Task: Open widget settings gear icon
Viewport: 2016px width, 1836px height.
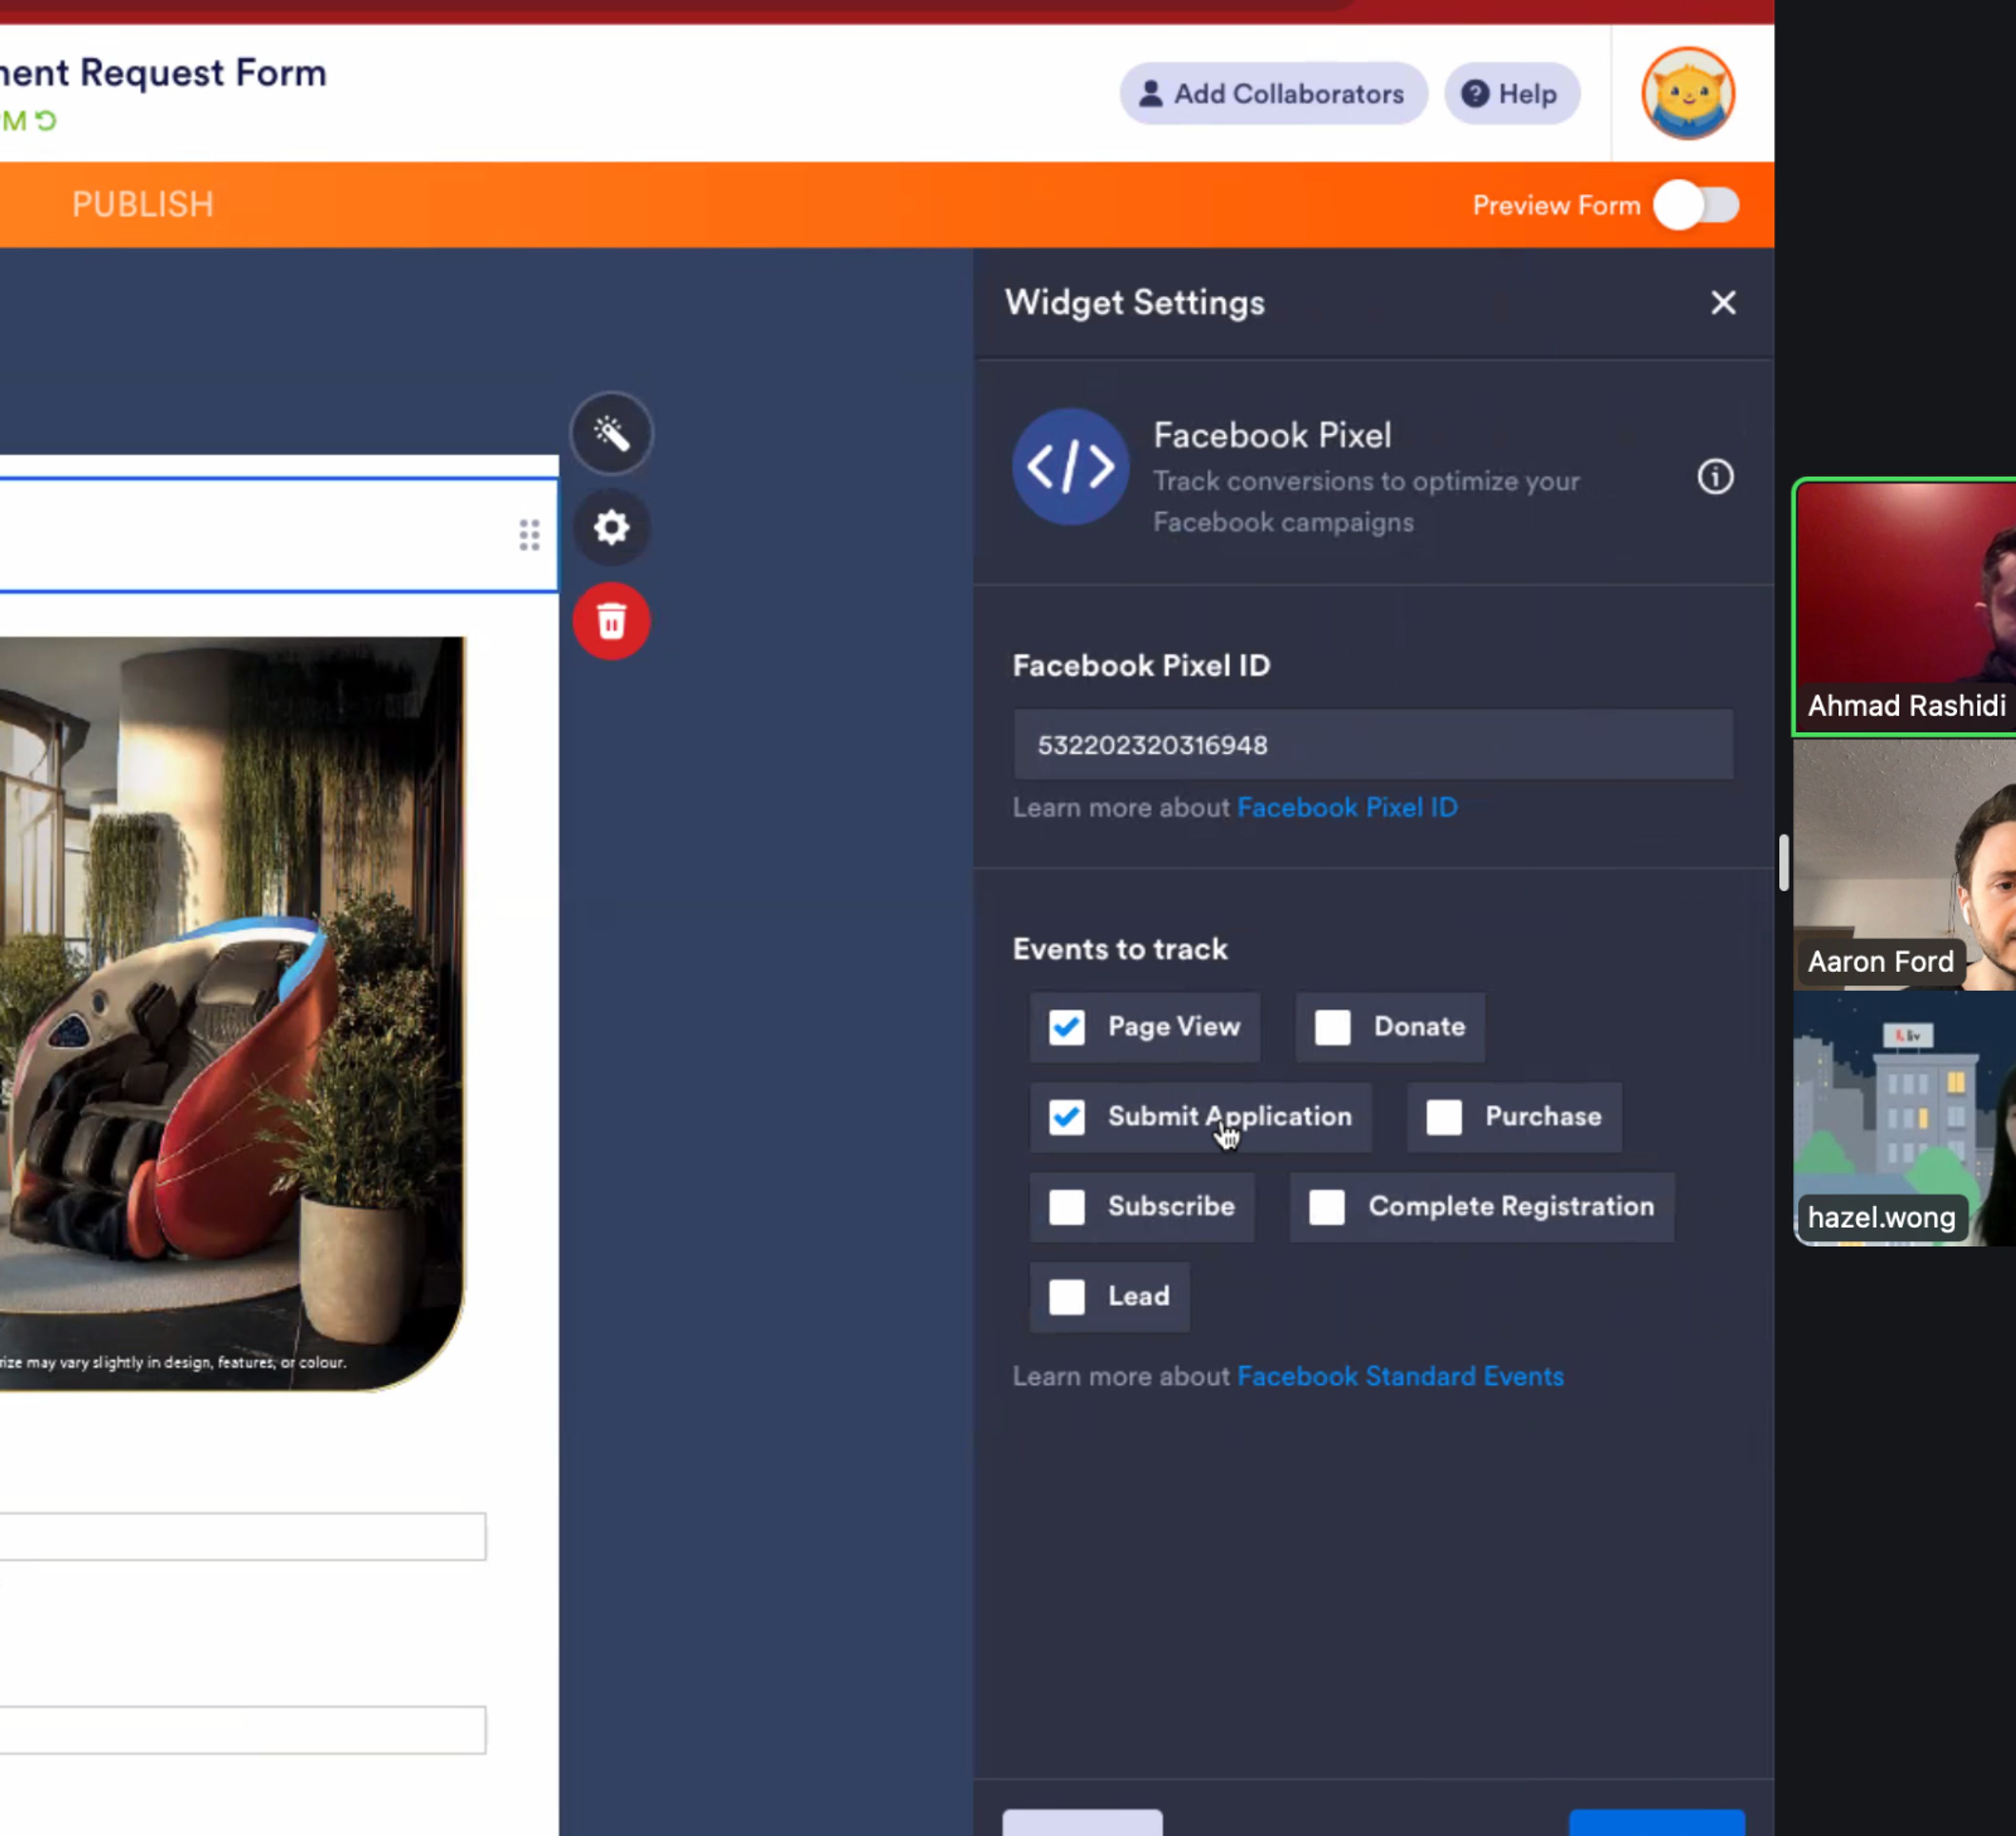Action: pos(611,527)
